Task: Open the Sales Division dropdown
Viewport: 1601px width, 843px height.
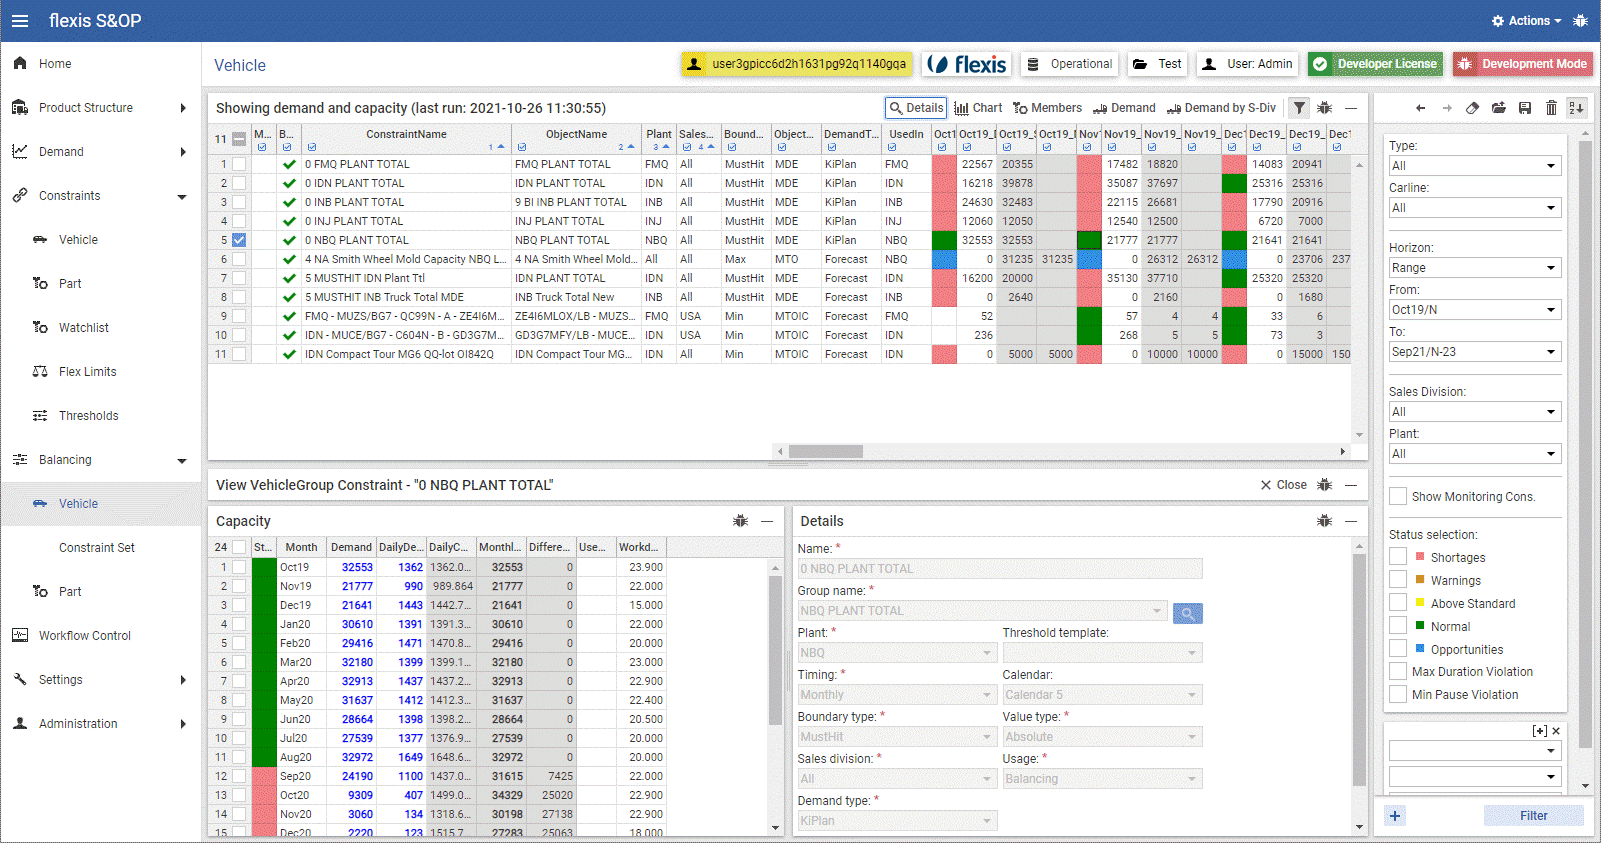Action: point(1475,412)
